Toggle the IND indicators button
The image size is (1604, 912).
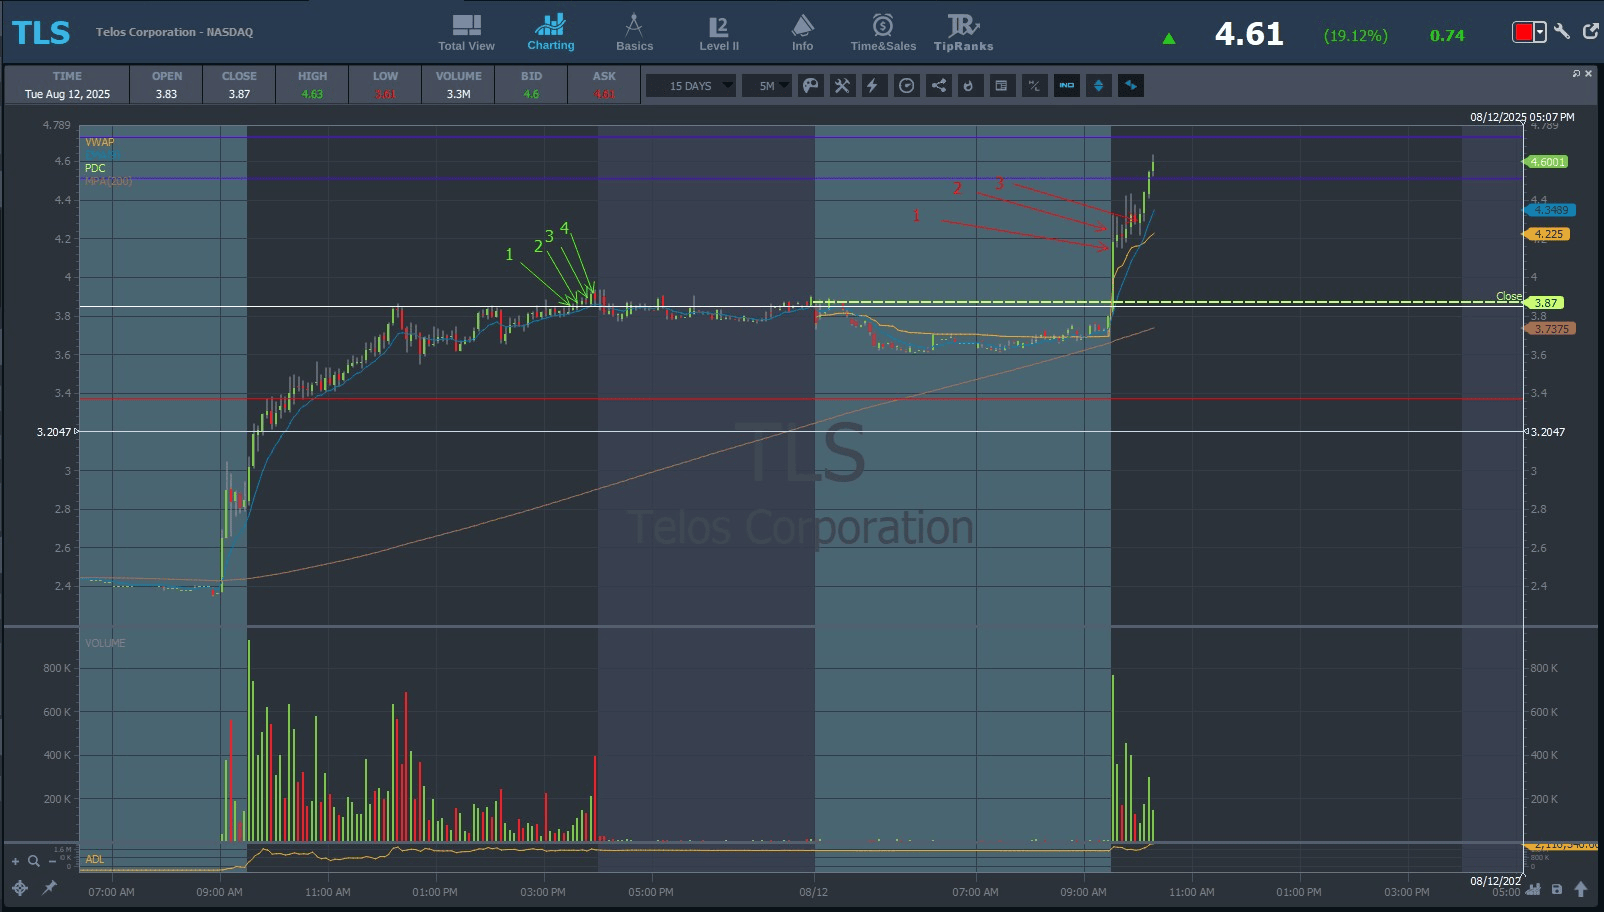[x=1066, y=86]
